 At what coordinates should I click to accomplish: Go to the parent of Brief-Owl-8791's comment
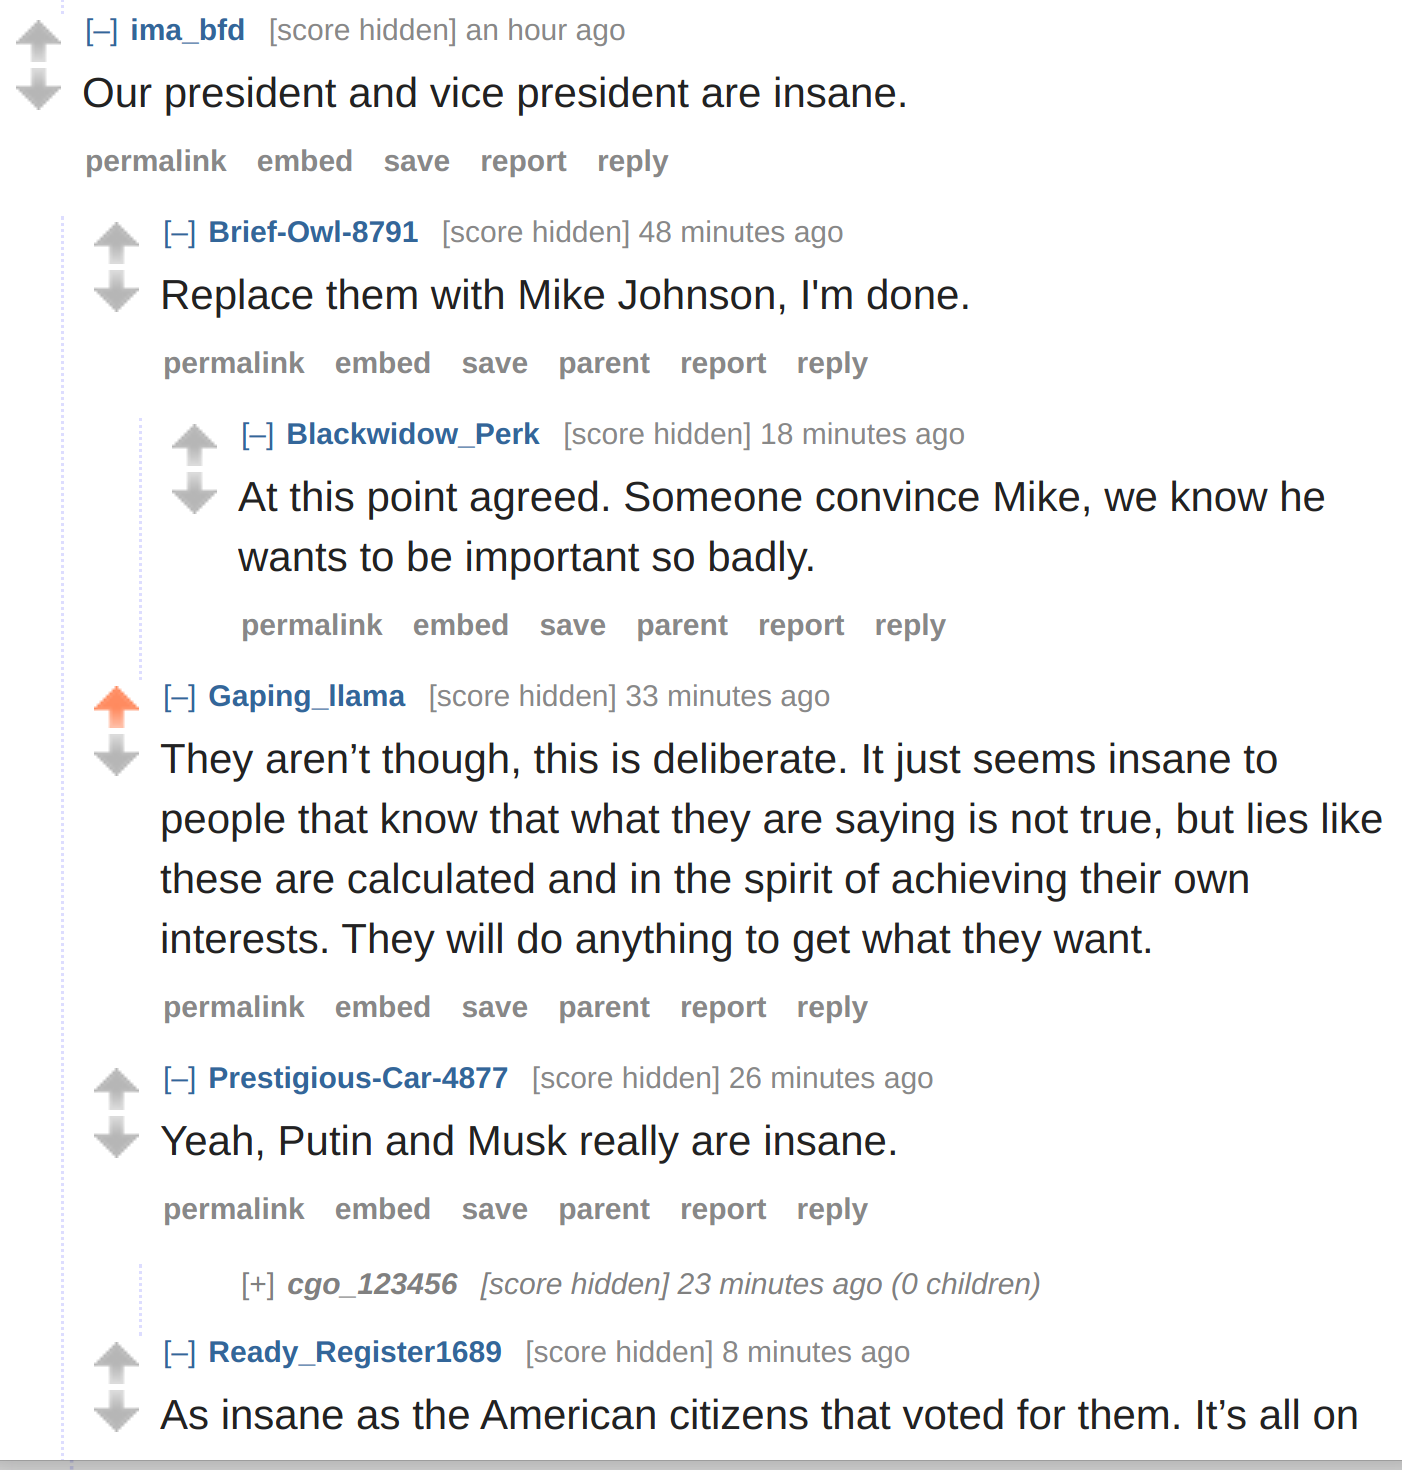(604, 364)
